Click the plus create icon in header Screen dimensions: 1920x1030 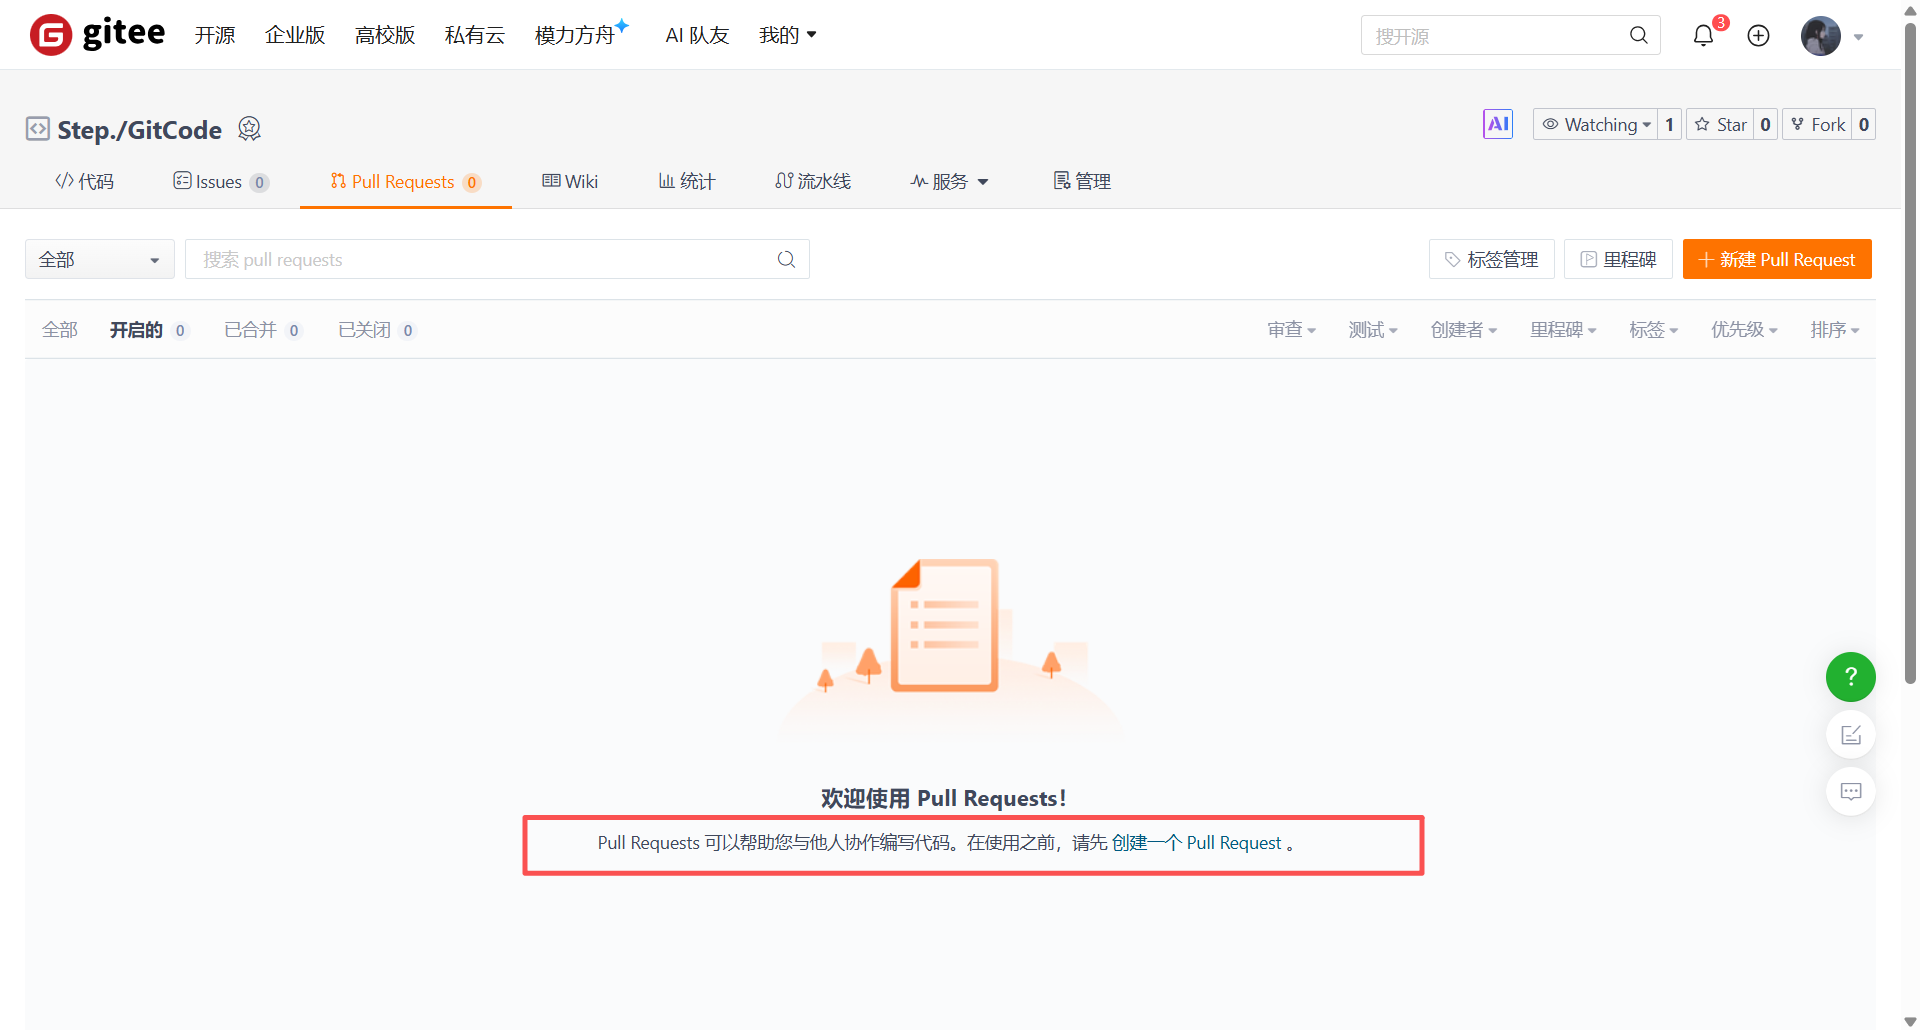(x=1758, y=36)
